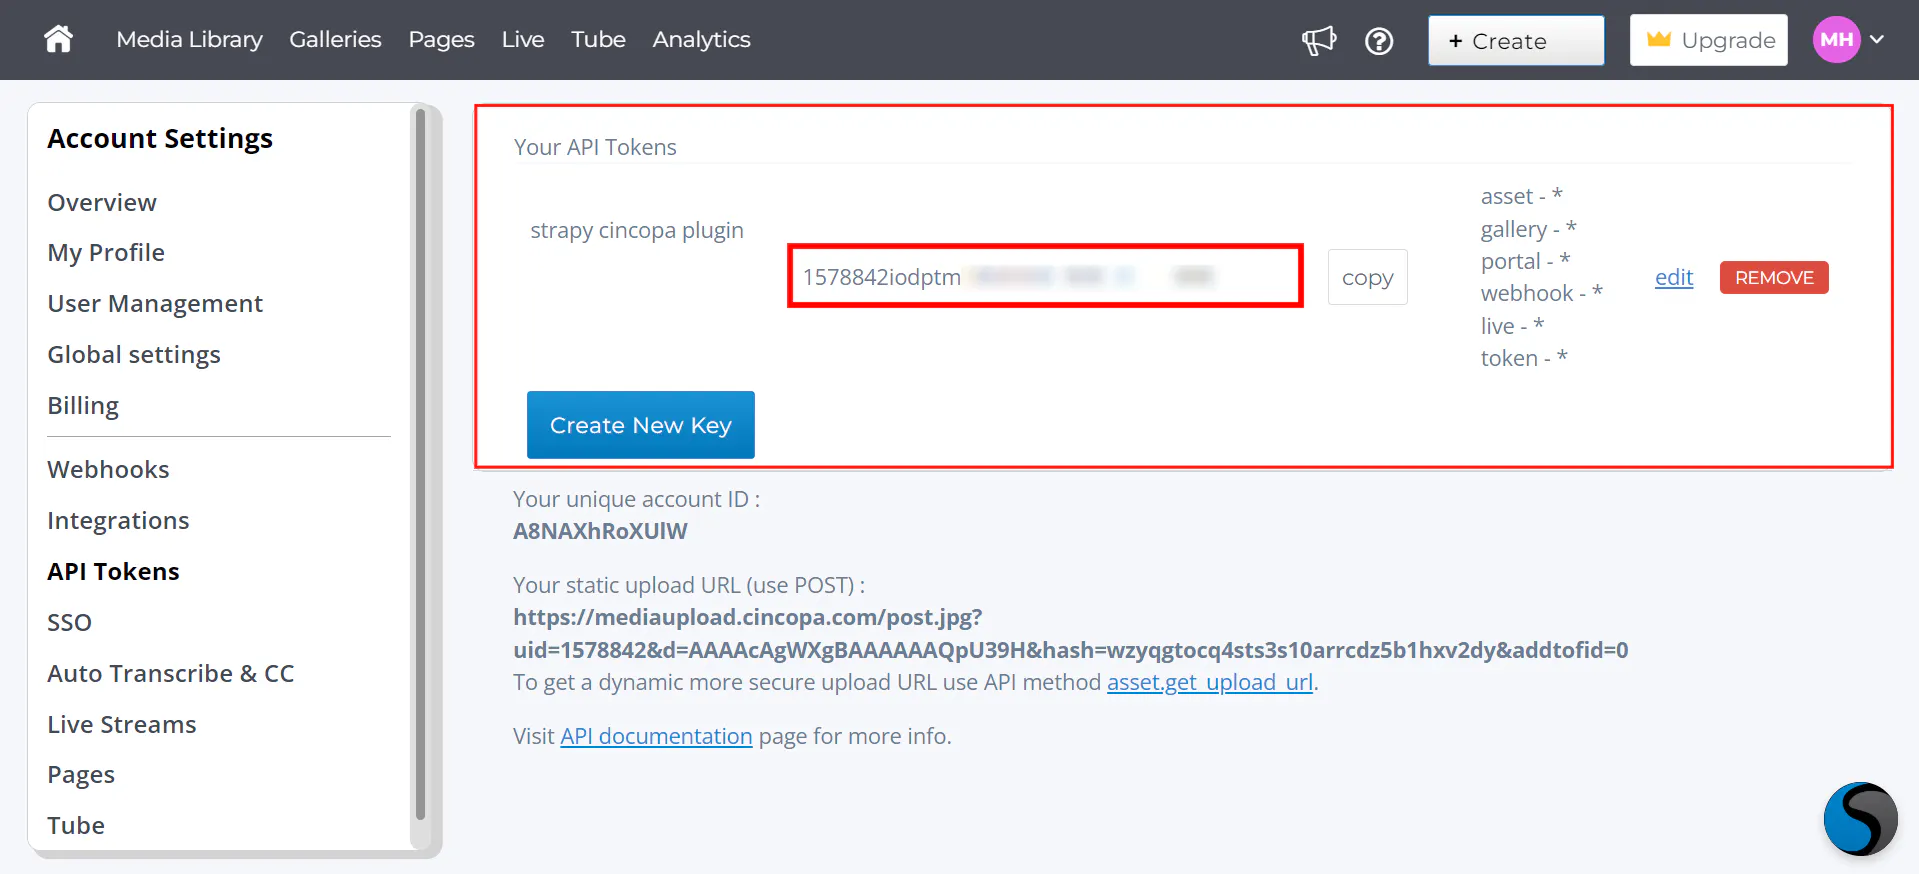The width and height of the screenshot is (1919, 874).
Task: Open Auto Transcribe & CC settings
Action: (x=171, y=674)
